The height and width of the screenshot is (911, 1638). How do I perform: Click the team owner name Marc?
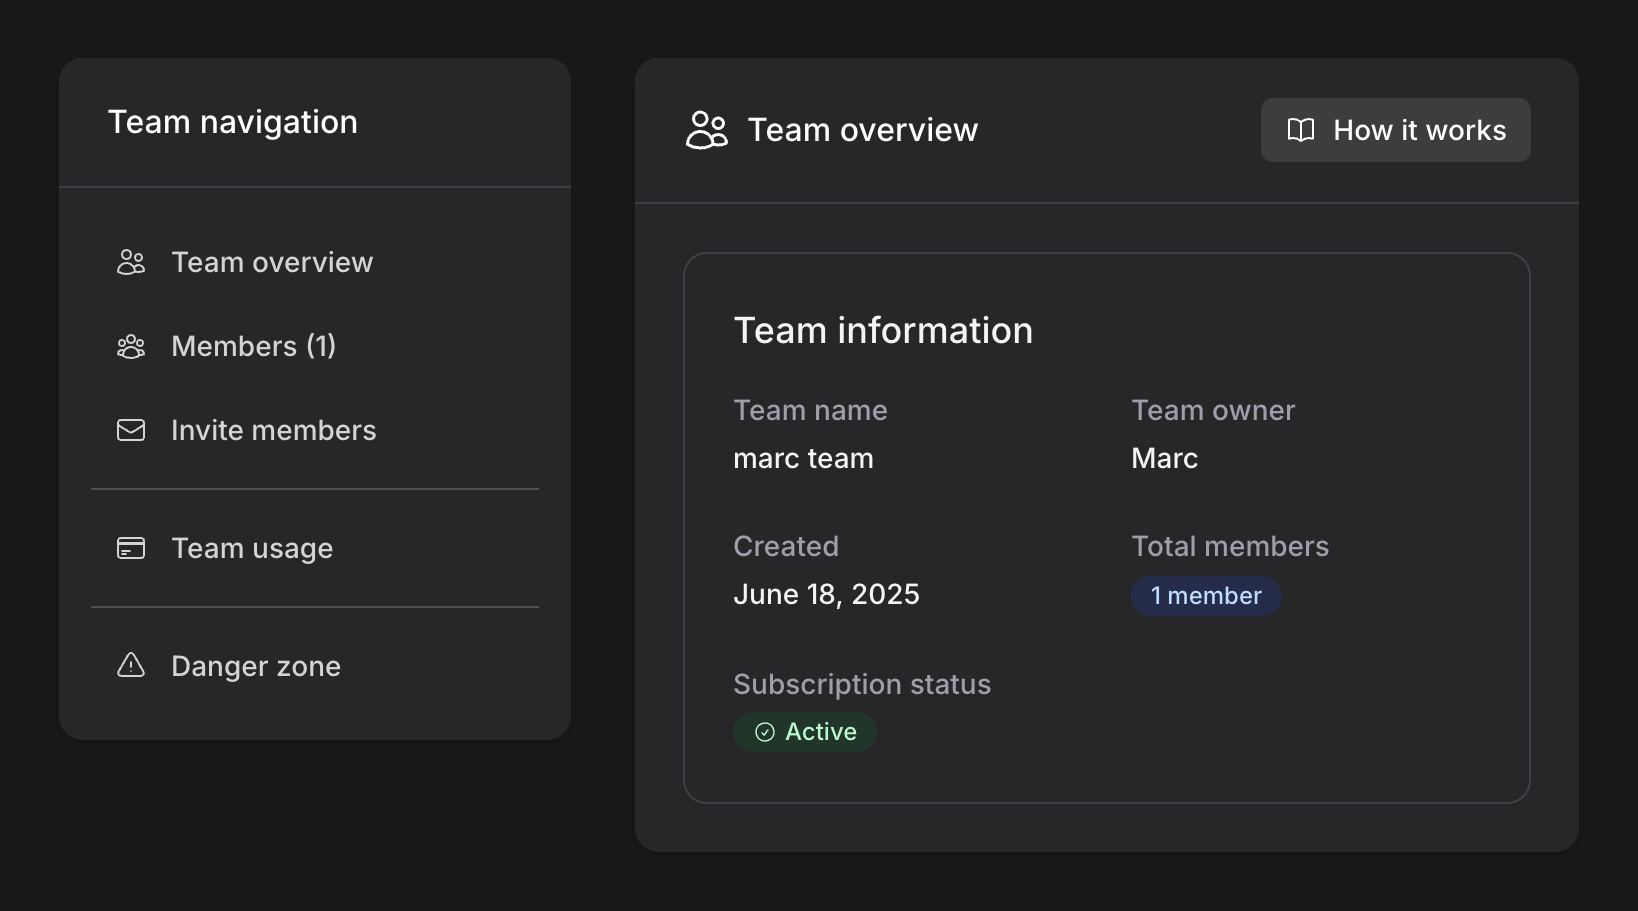click(x=1164, y=458)
